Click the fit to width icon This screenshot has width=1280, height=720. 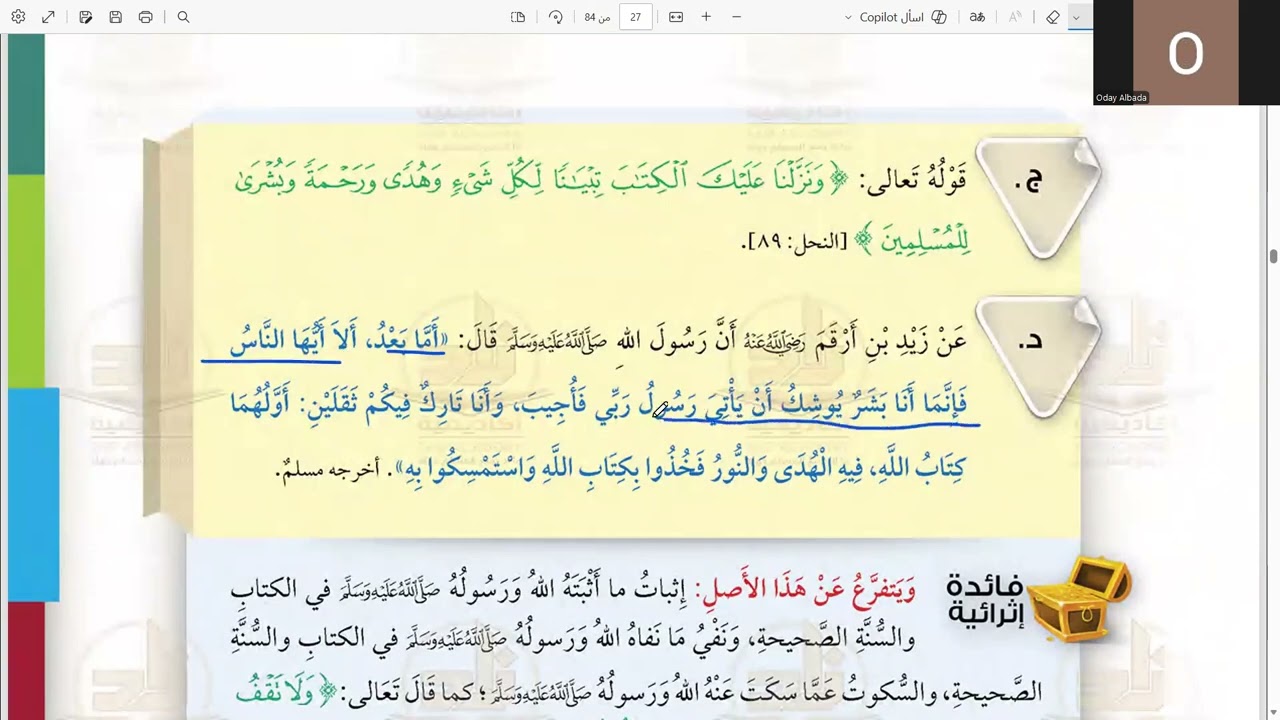pyautogui.click(x=676, y=17)
